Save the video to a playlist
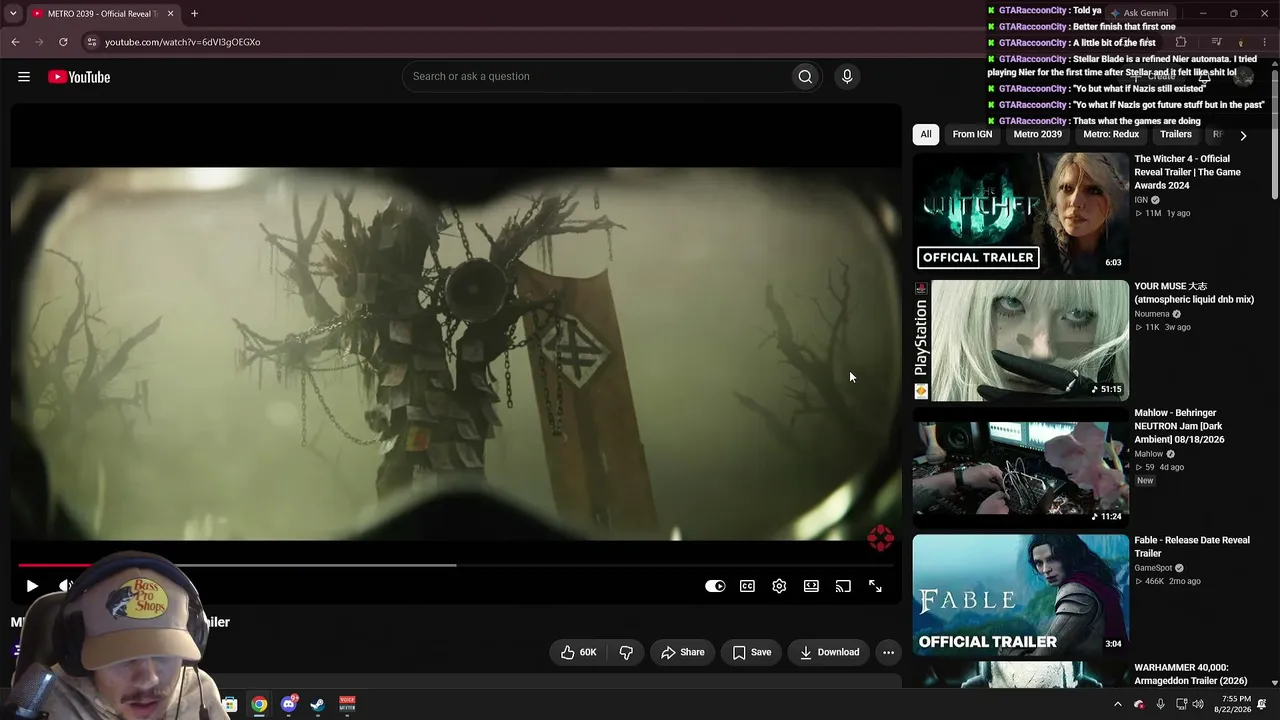 click(752, 652)
